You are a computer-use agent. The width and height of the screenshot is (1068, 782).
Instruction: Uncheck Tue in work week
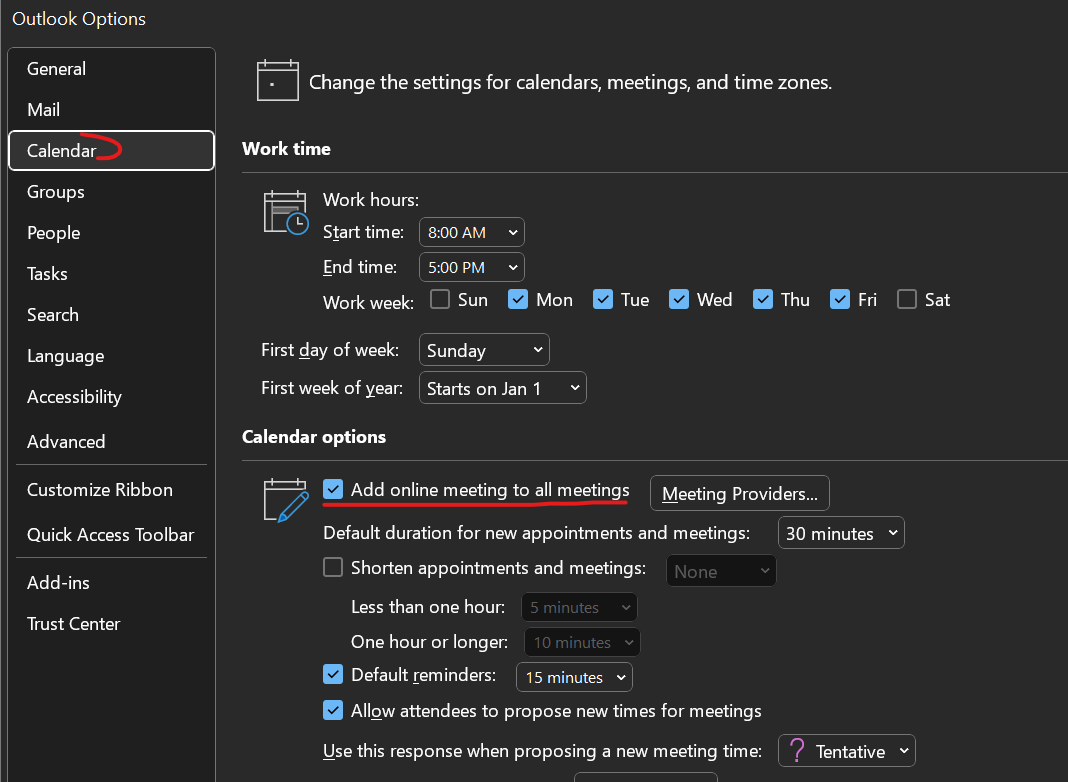603,299
